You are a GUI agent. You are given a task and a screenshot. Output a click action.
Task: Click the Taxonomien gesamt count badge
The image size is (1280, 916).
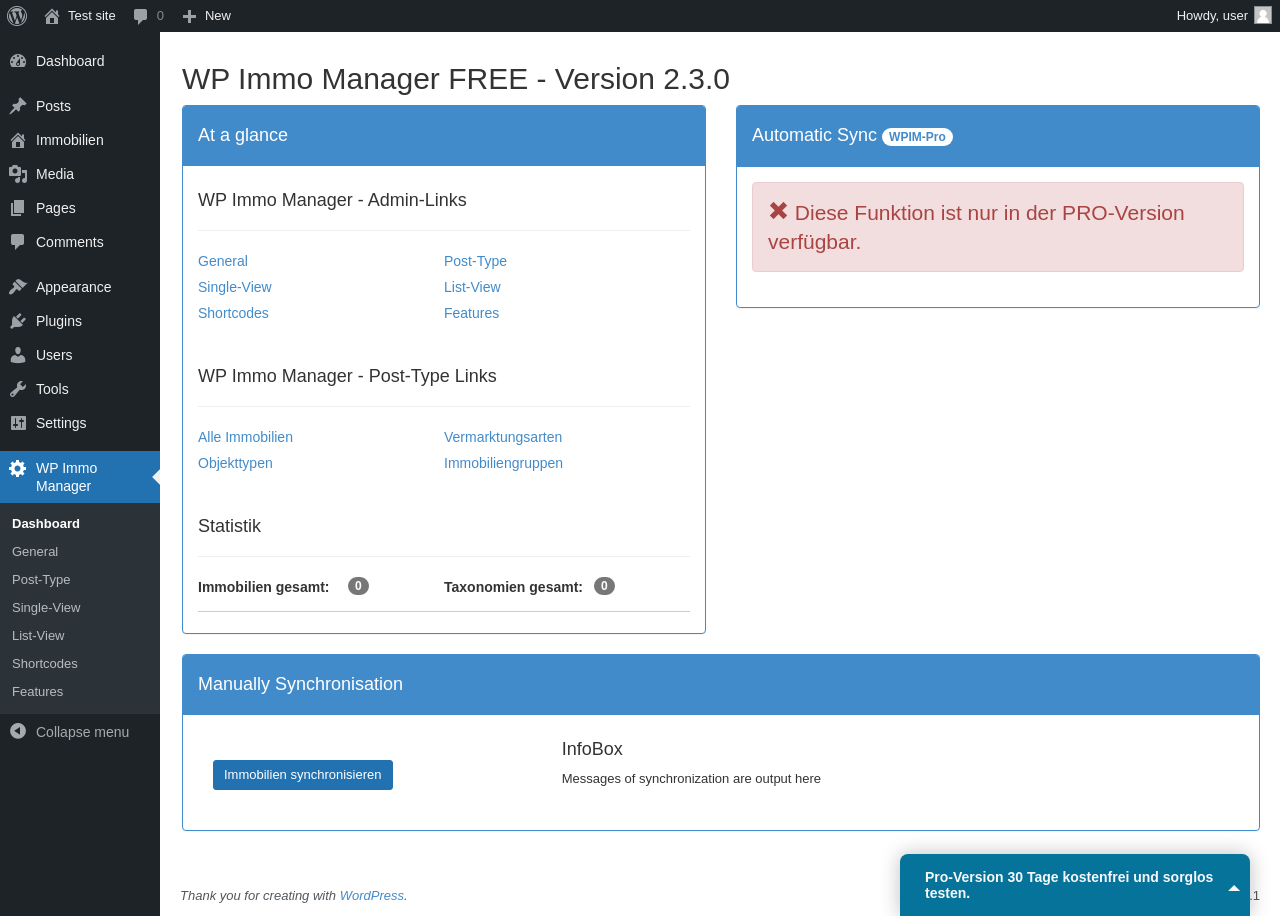(604, 586)
